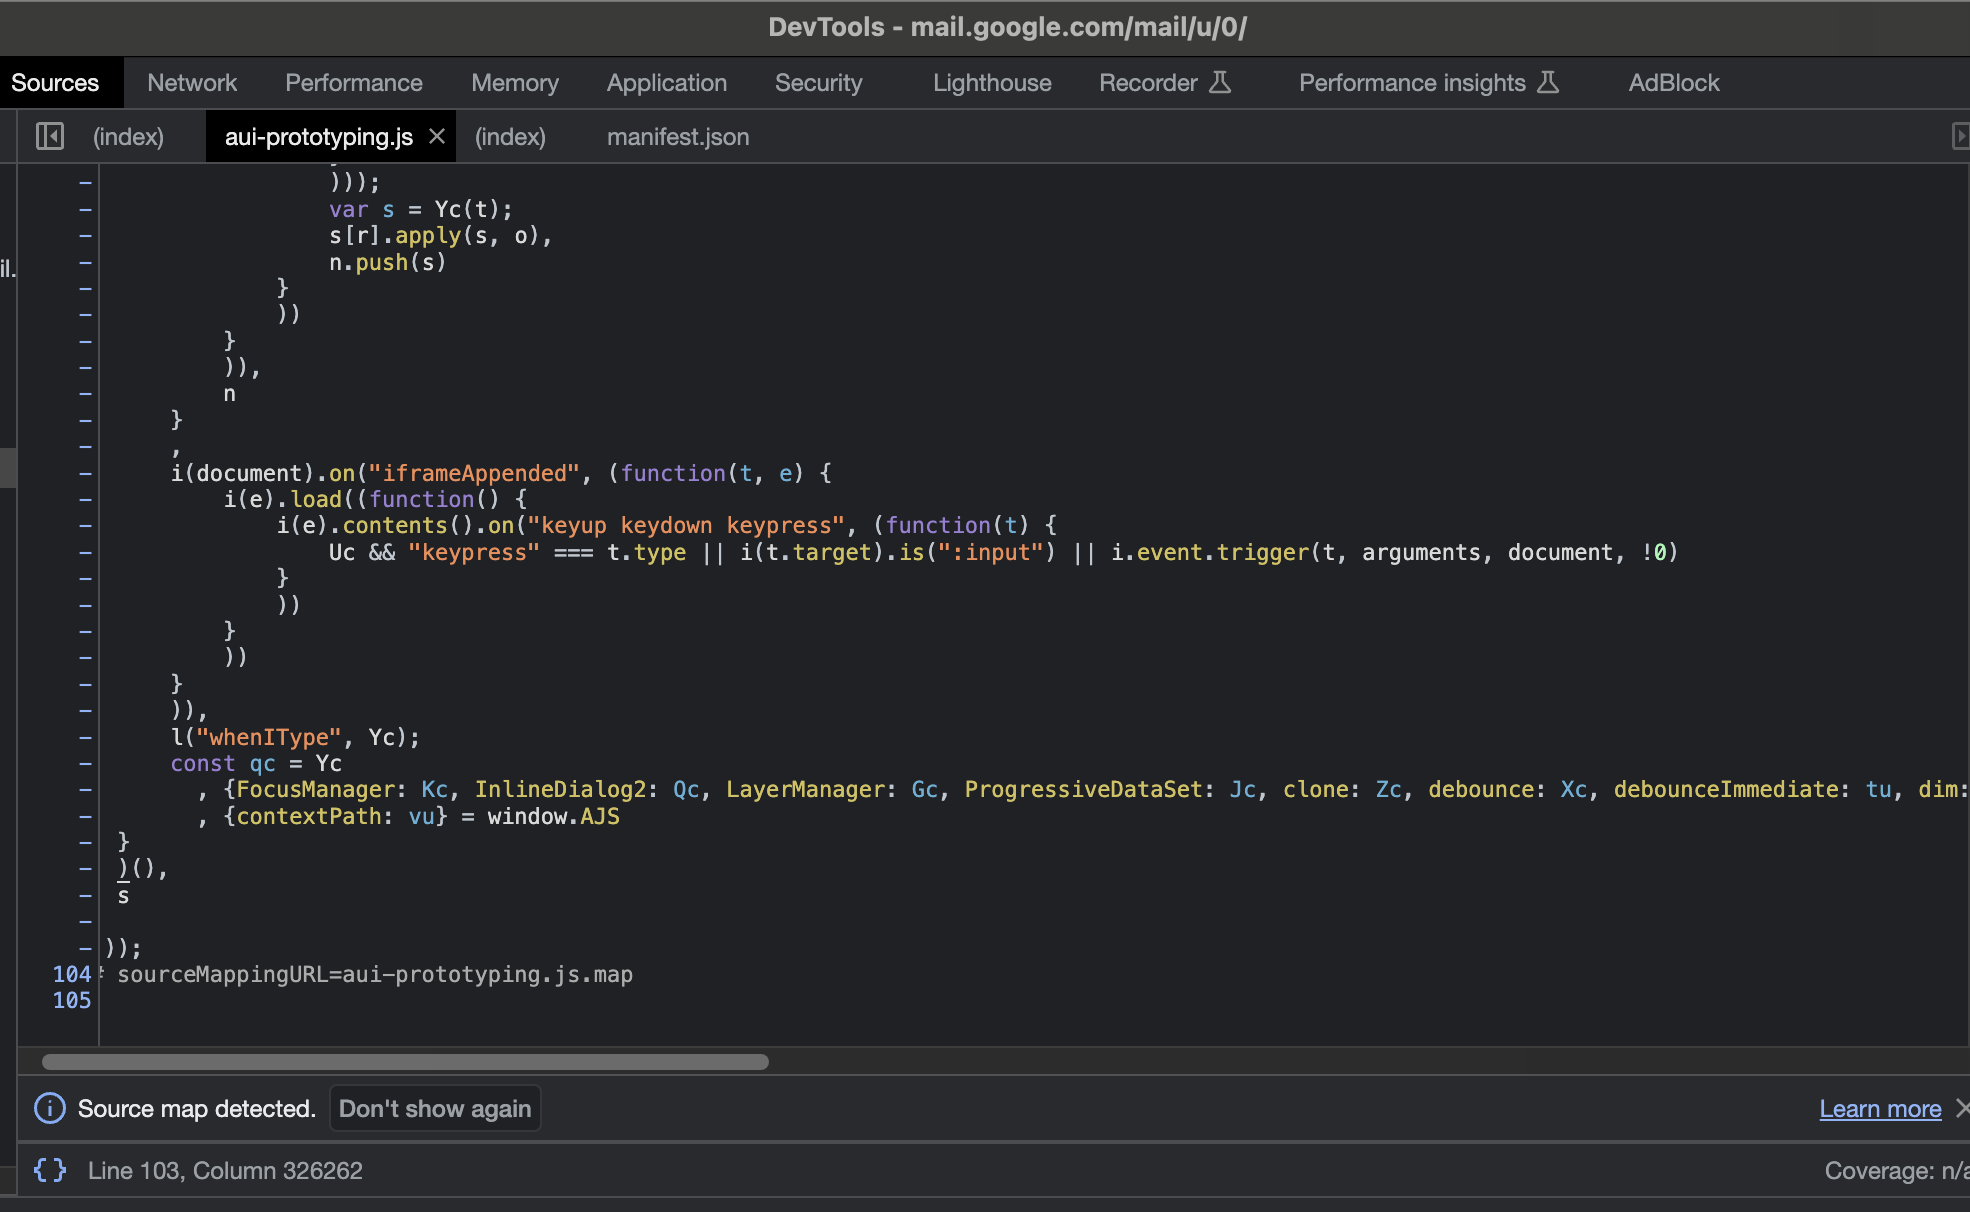Switch to the Memory tab

click(x=515, y=82)
